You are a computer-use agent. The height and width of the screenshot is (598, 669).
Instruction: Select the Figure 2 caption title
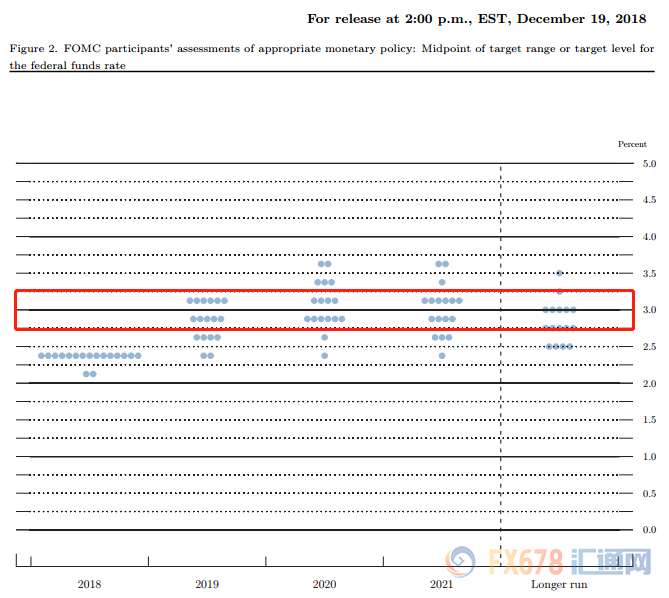[x=332, y=57]
